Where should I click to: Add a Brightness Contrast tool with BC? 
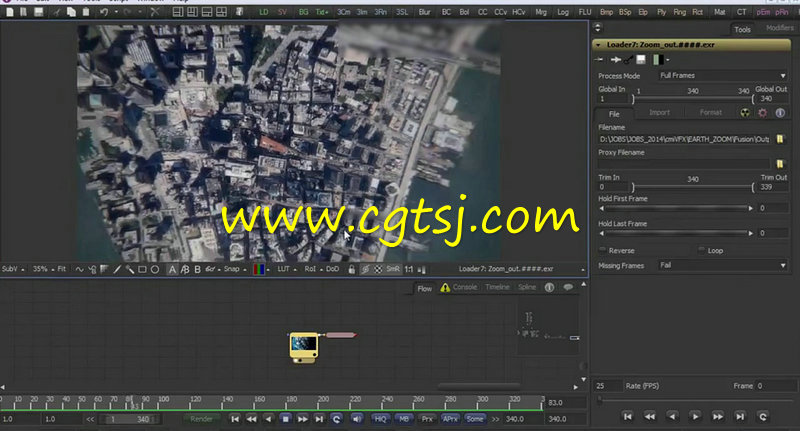coord(446,12)
